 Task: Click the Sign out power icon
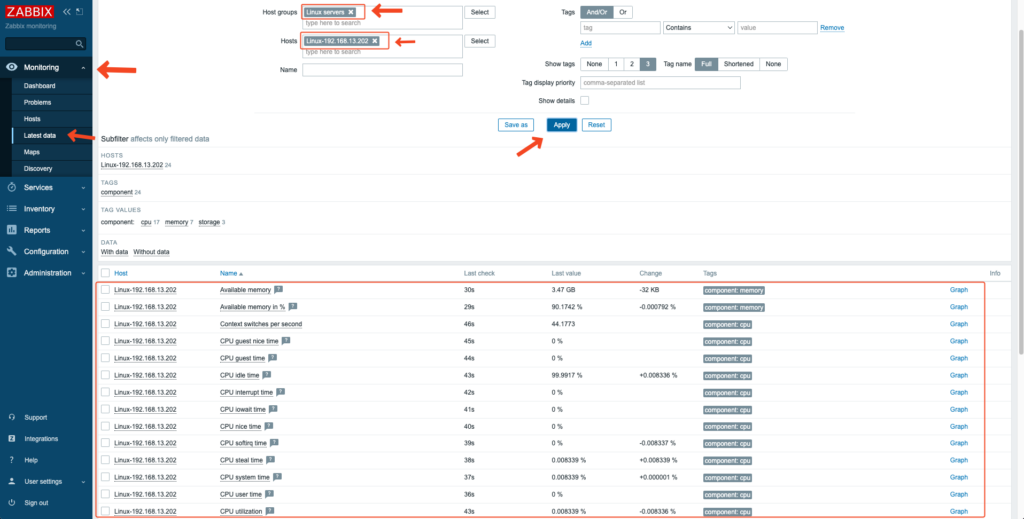click(11, 503)
